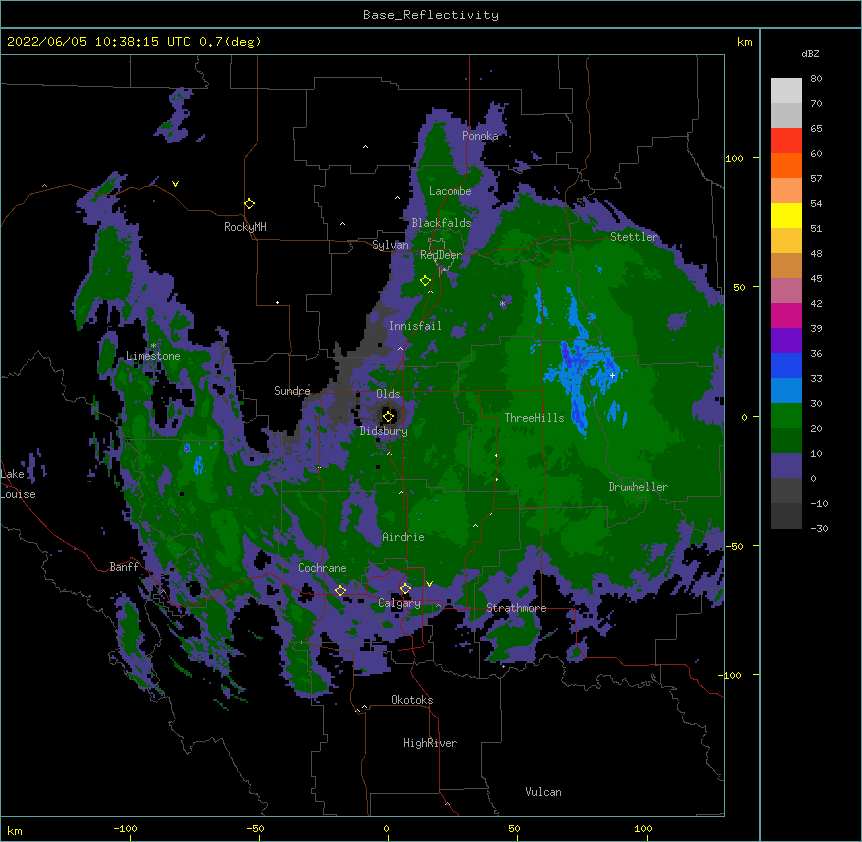The width and height of the screenshot is (862, 842).
Task: Click the Lake Louise label
Action: (x=18, y=484)
